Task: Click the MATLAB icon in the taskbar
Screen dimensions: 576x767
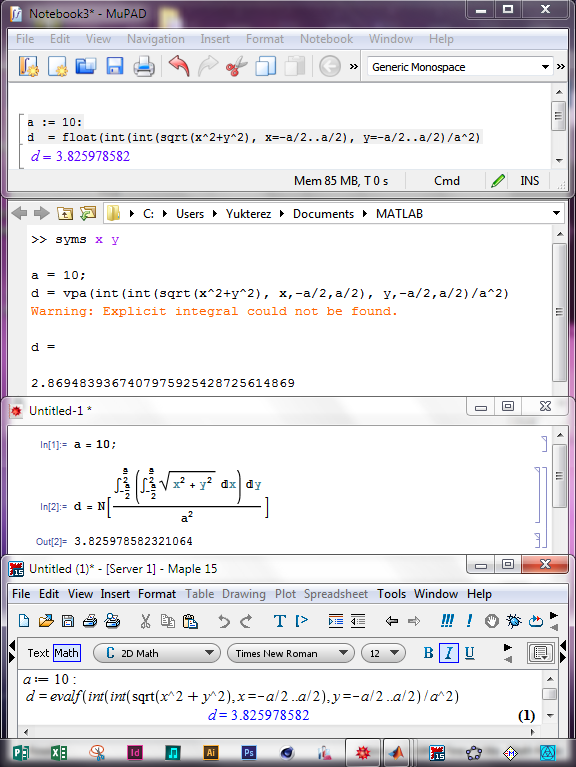Action: 398,753
